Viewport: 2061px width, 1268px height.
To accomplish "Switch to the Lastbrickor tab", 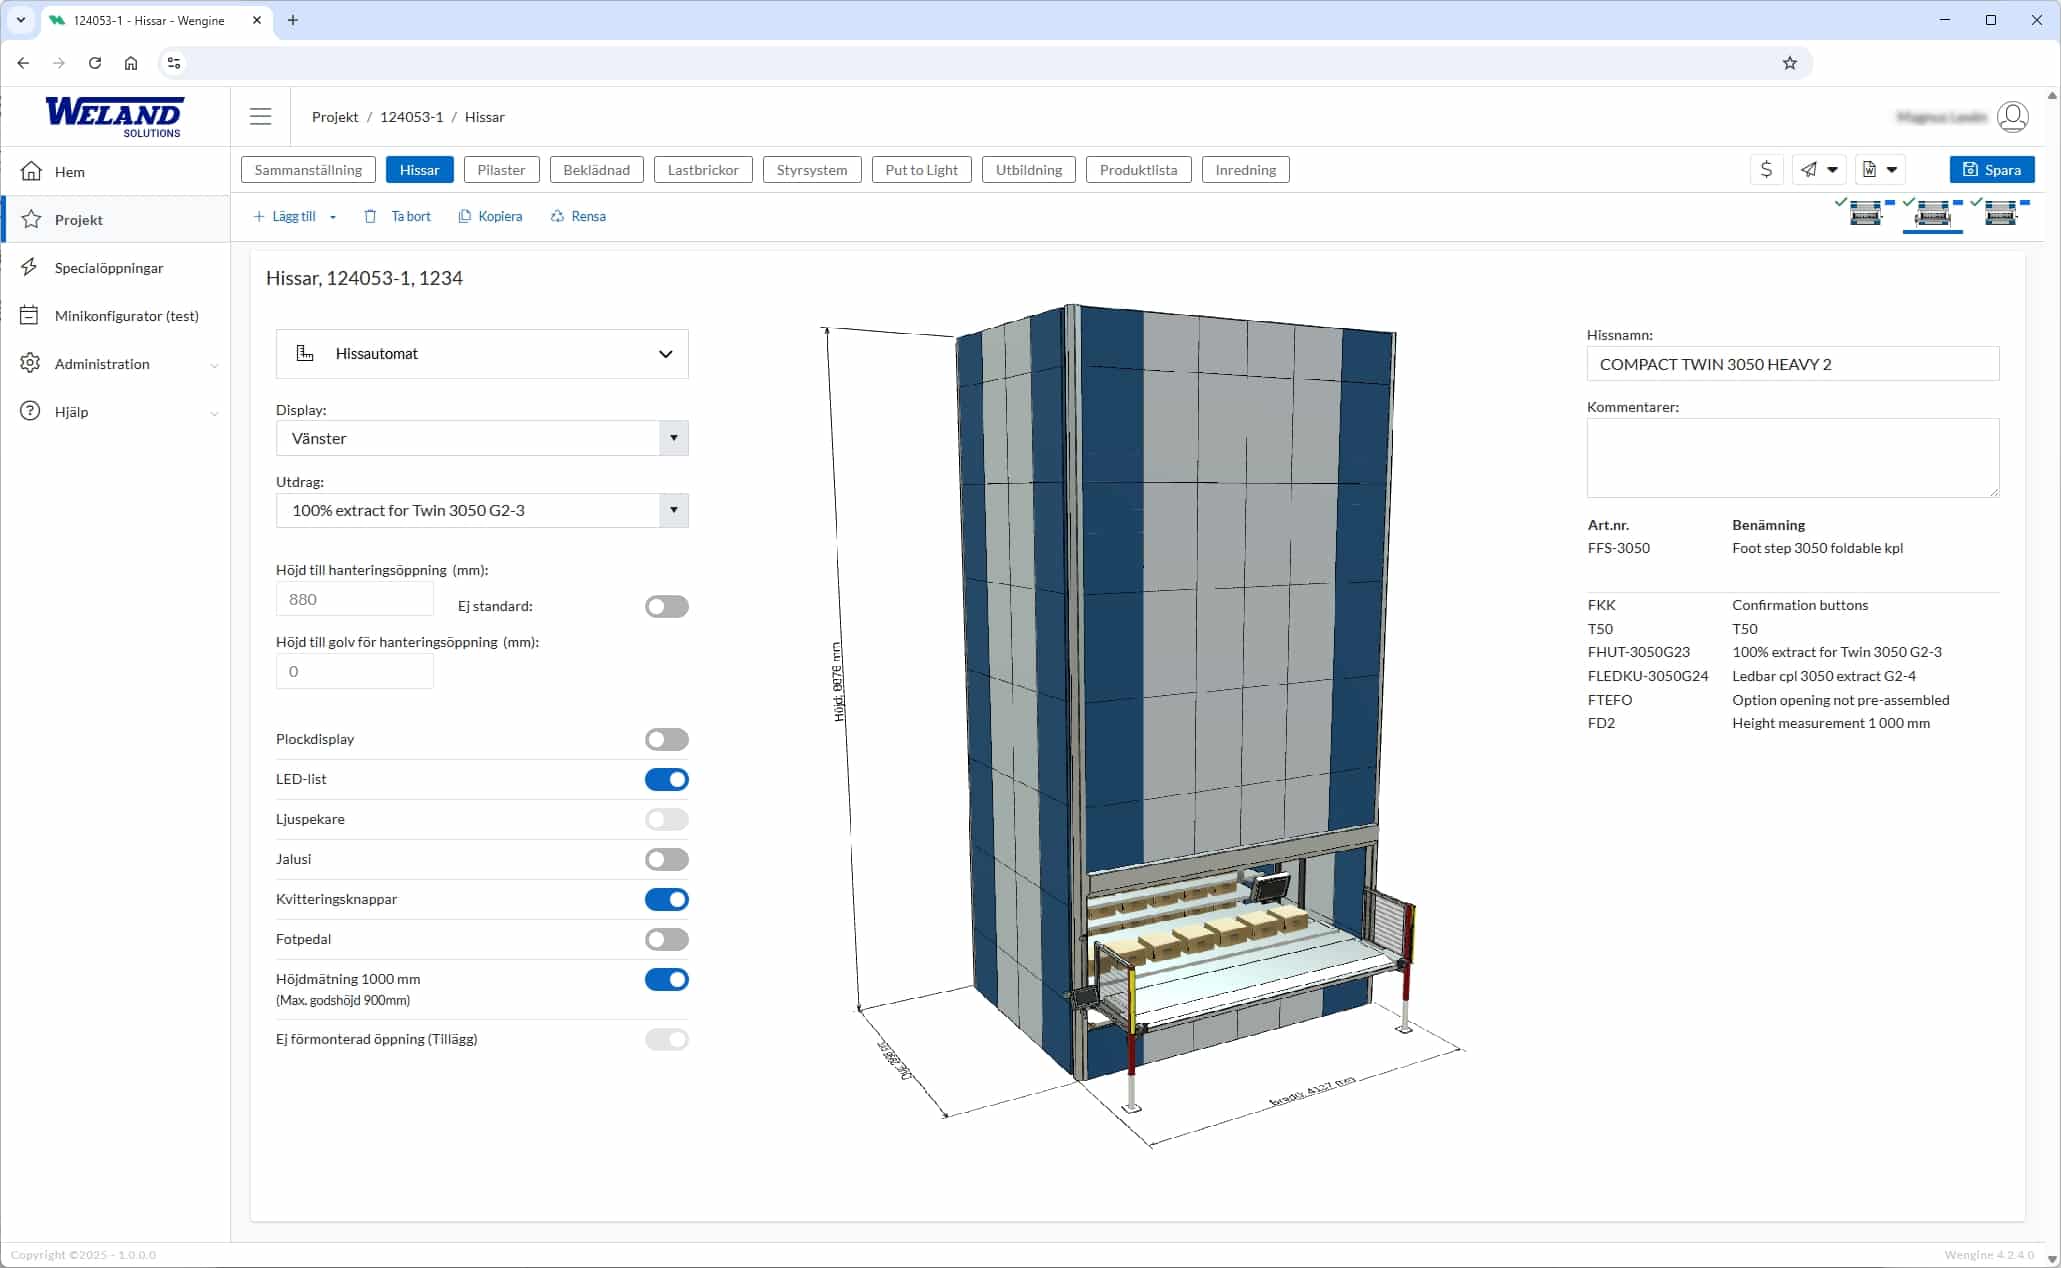I will pyautogui.click(x=703, y=170).
